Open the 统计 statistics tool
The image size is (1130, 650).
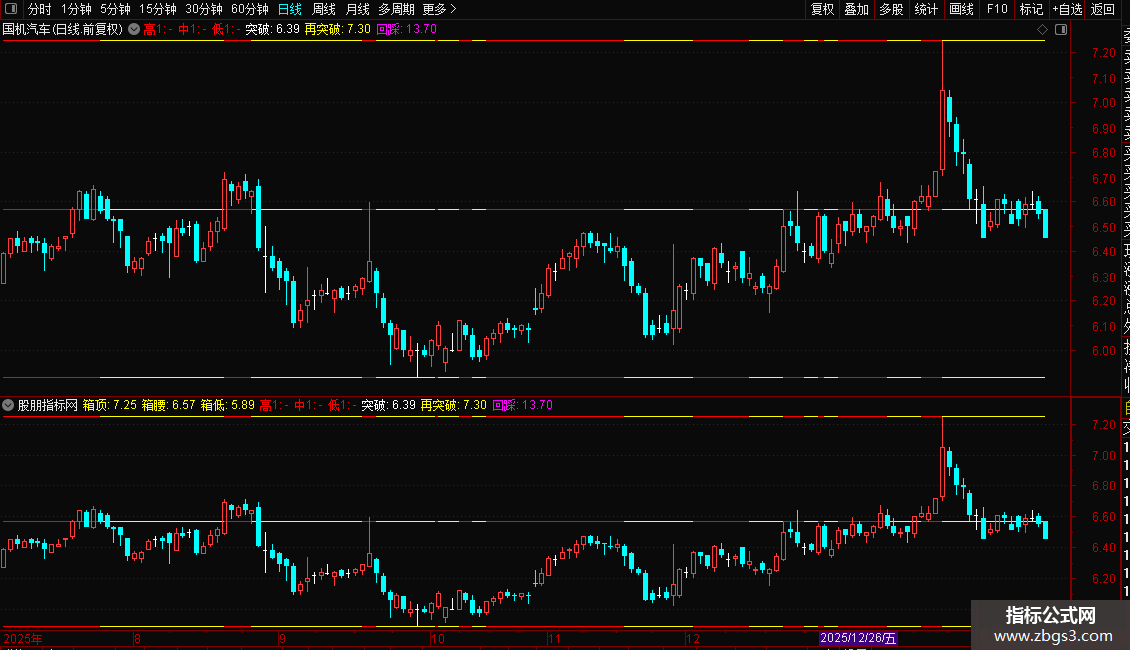926,9
